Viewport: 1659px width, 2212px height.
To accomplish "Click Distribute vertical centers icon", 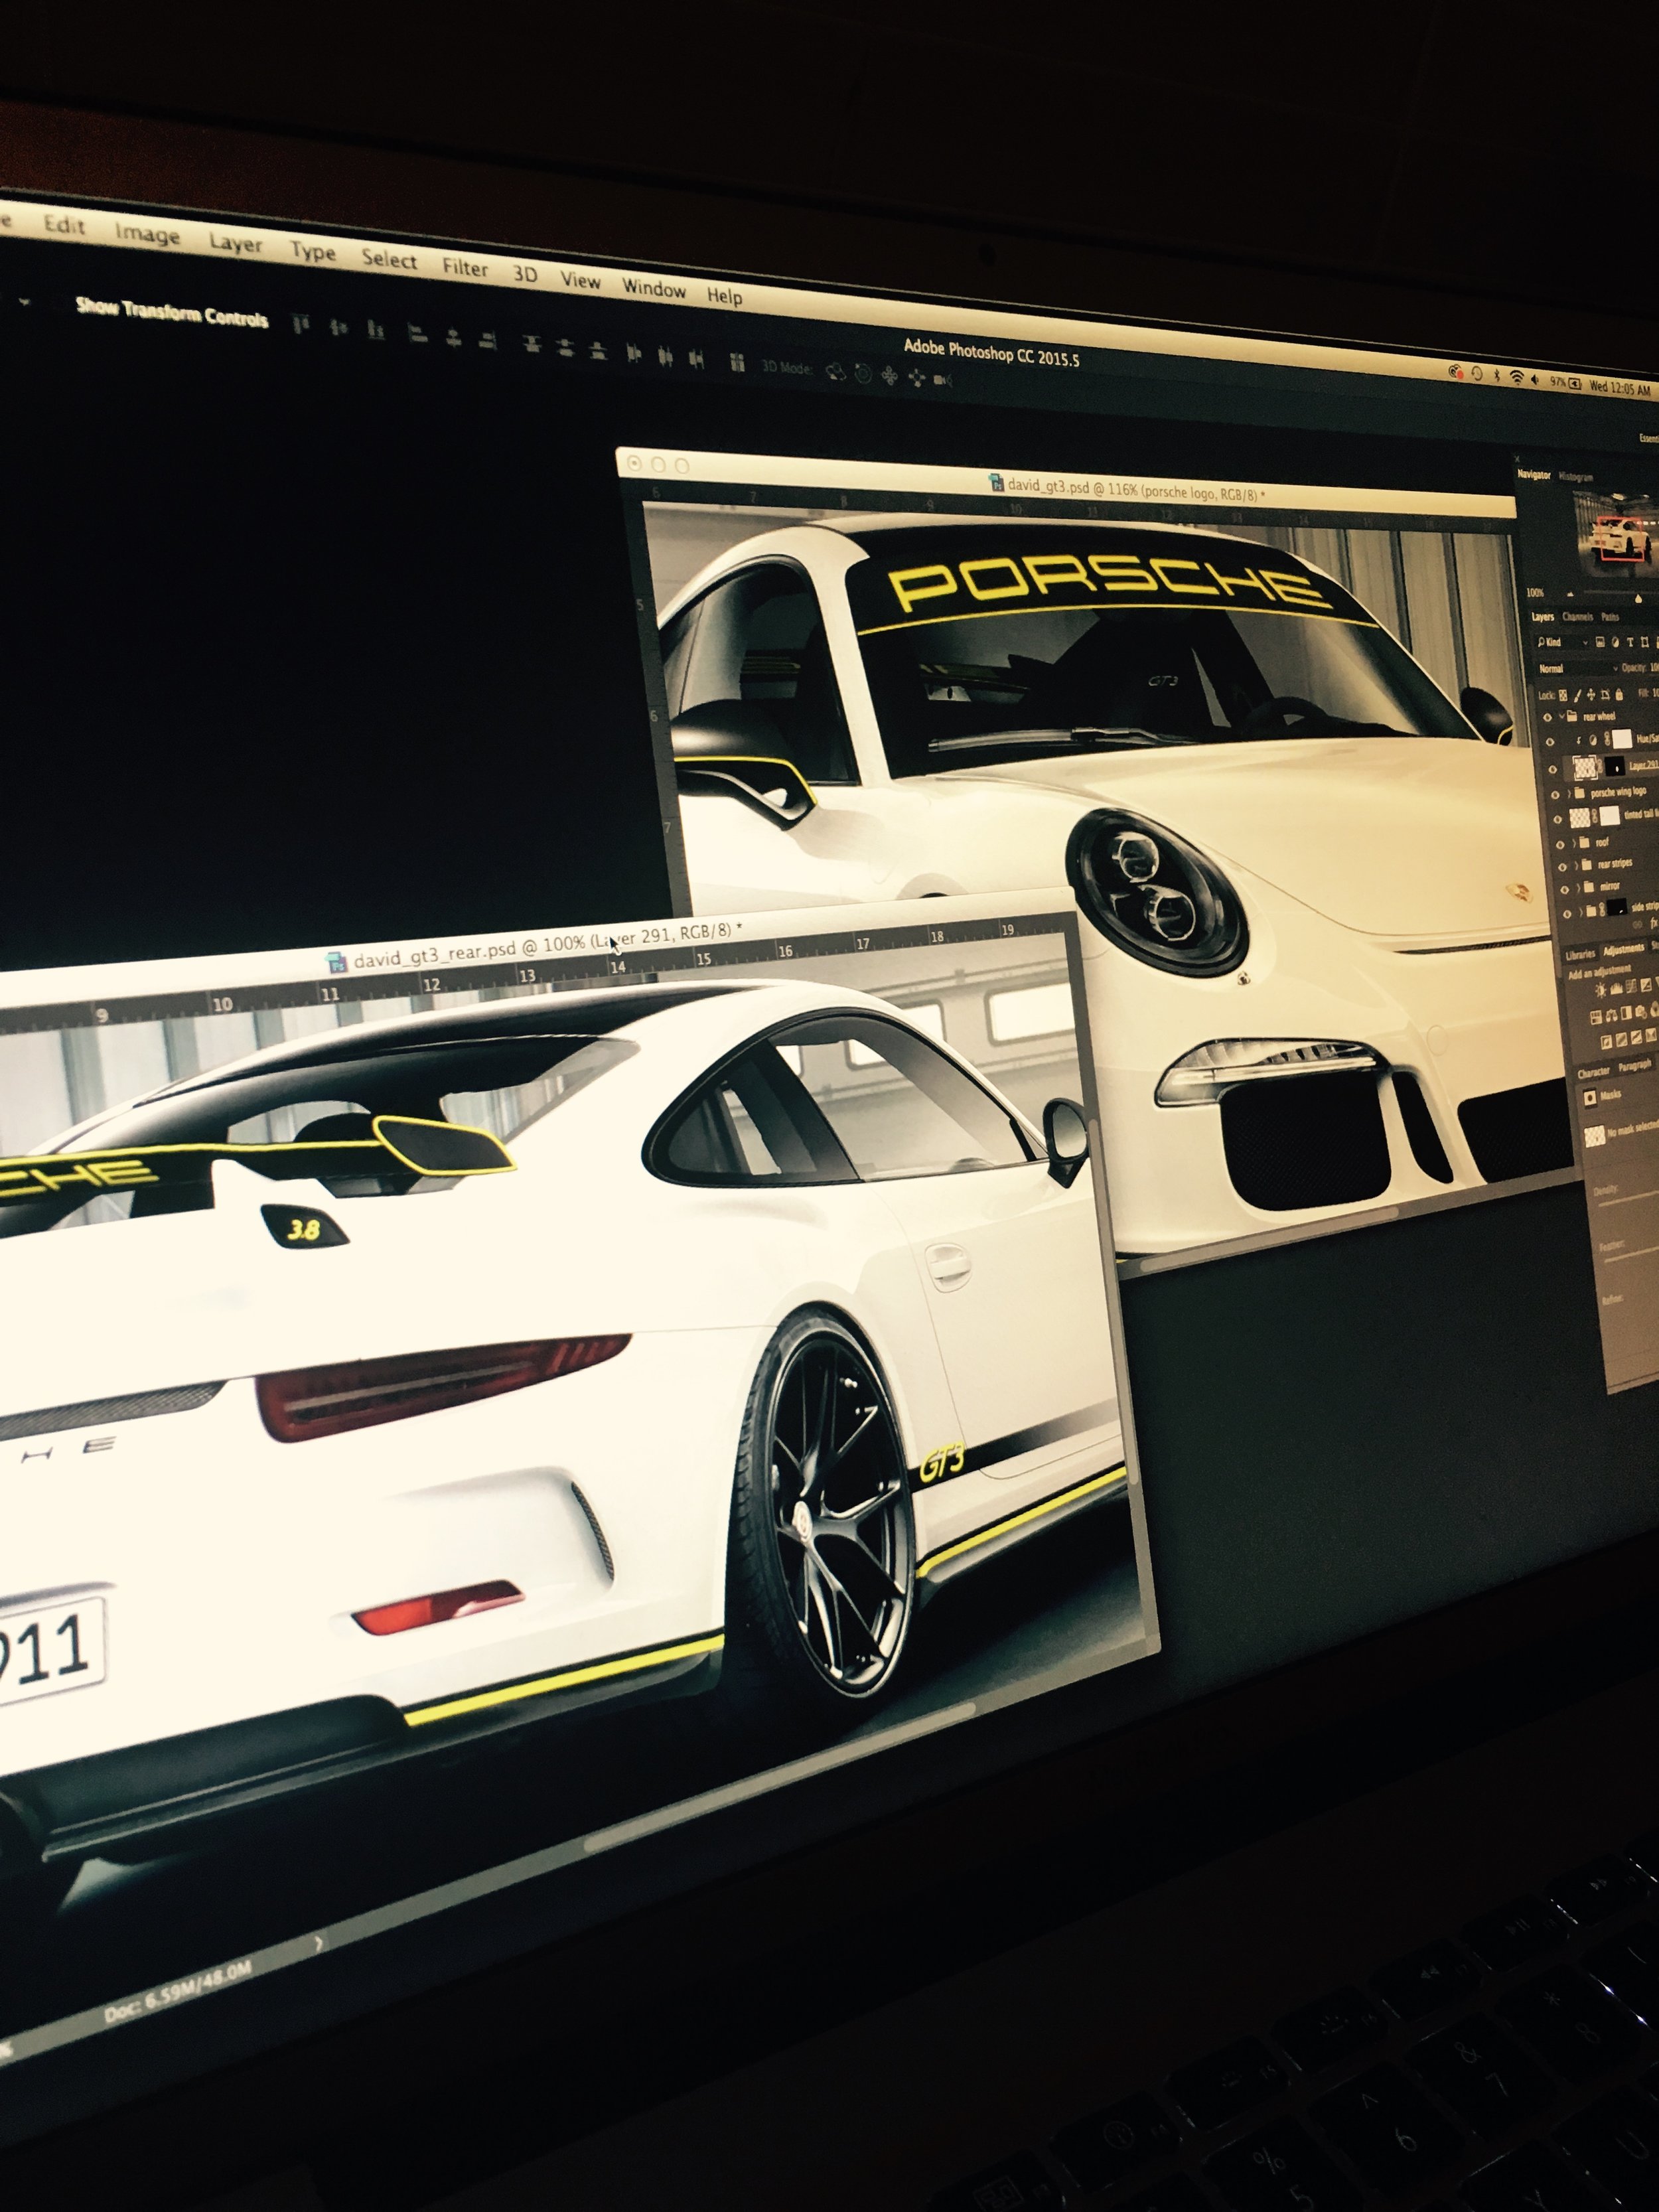I will (x=565, y=348).
